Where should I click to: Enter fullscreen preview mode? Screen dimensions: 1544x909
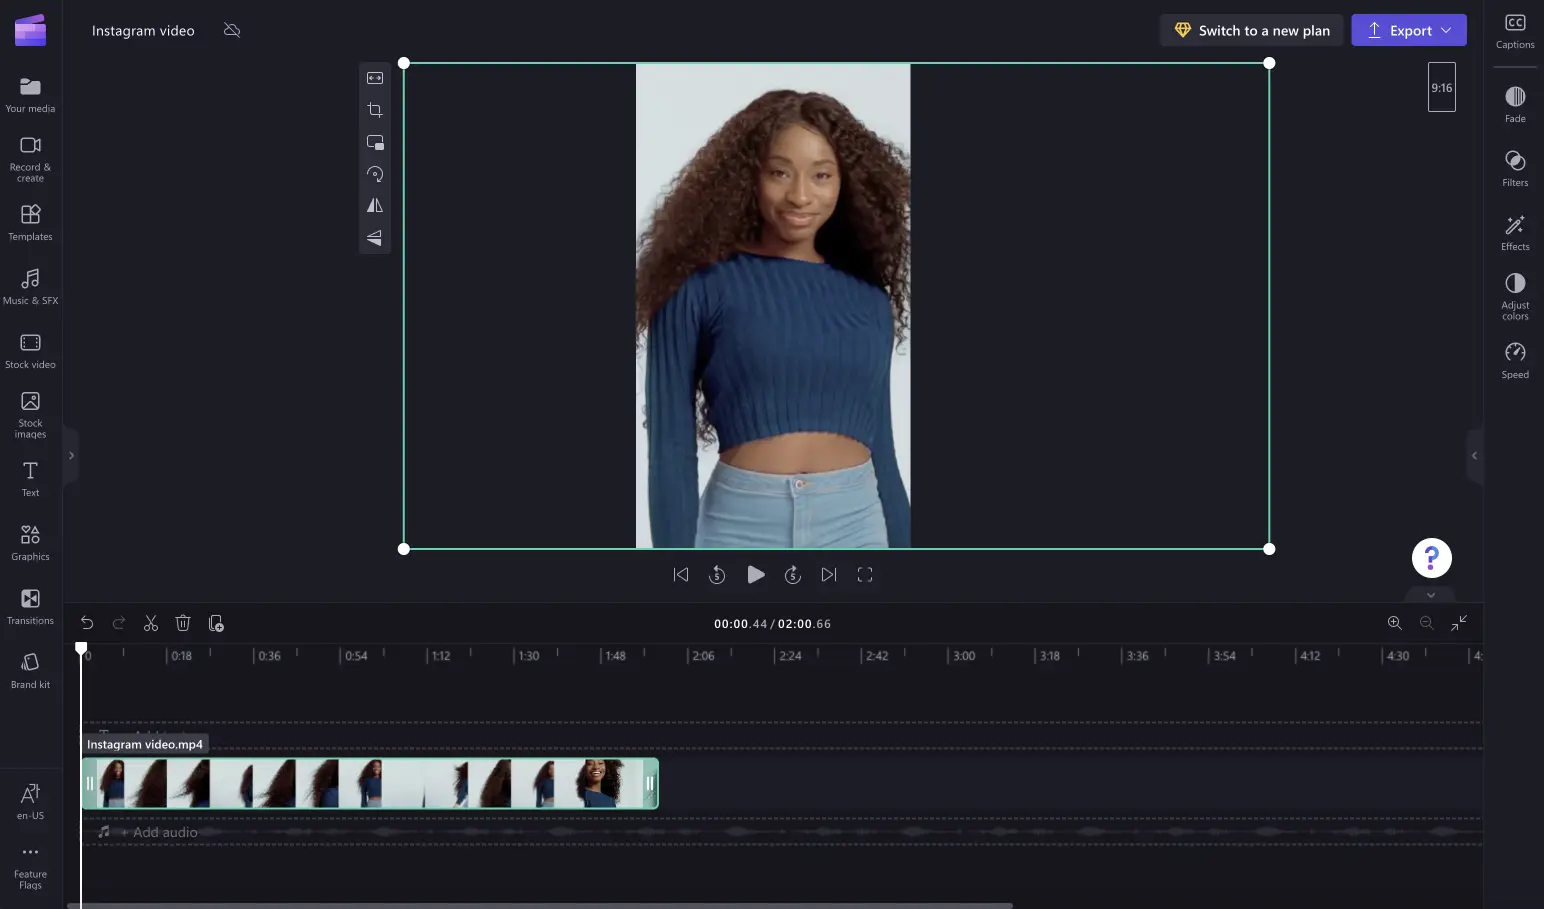(865, 575)
